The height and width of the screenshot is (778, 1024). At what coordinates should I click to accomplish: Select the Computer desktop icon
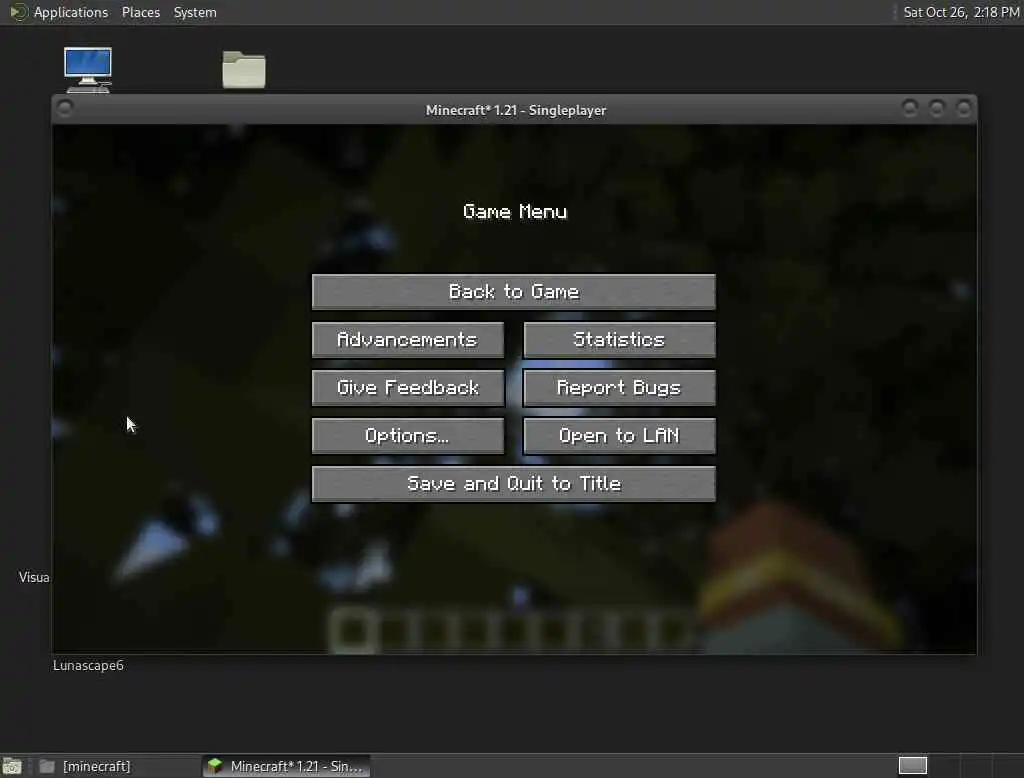coord(88,69)
